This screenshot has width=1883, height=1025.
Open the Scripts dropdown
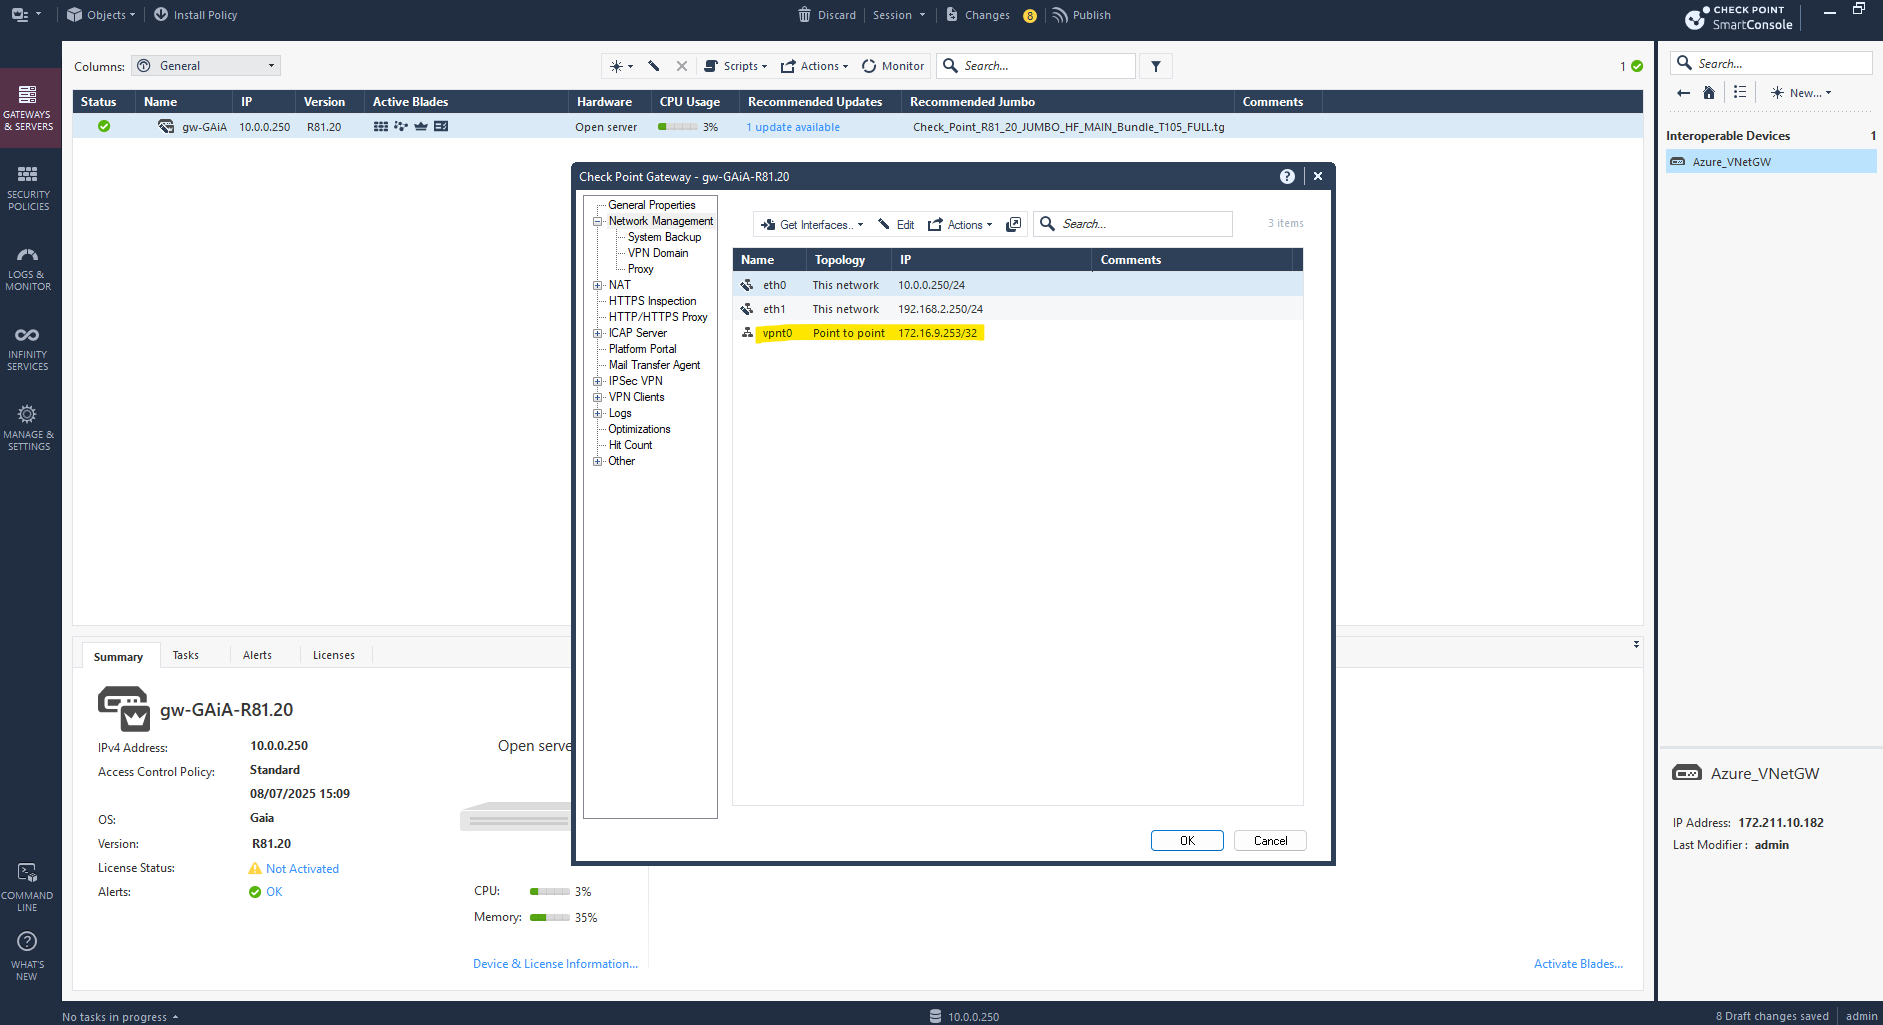click(736, 66)
